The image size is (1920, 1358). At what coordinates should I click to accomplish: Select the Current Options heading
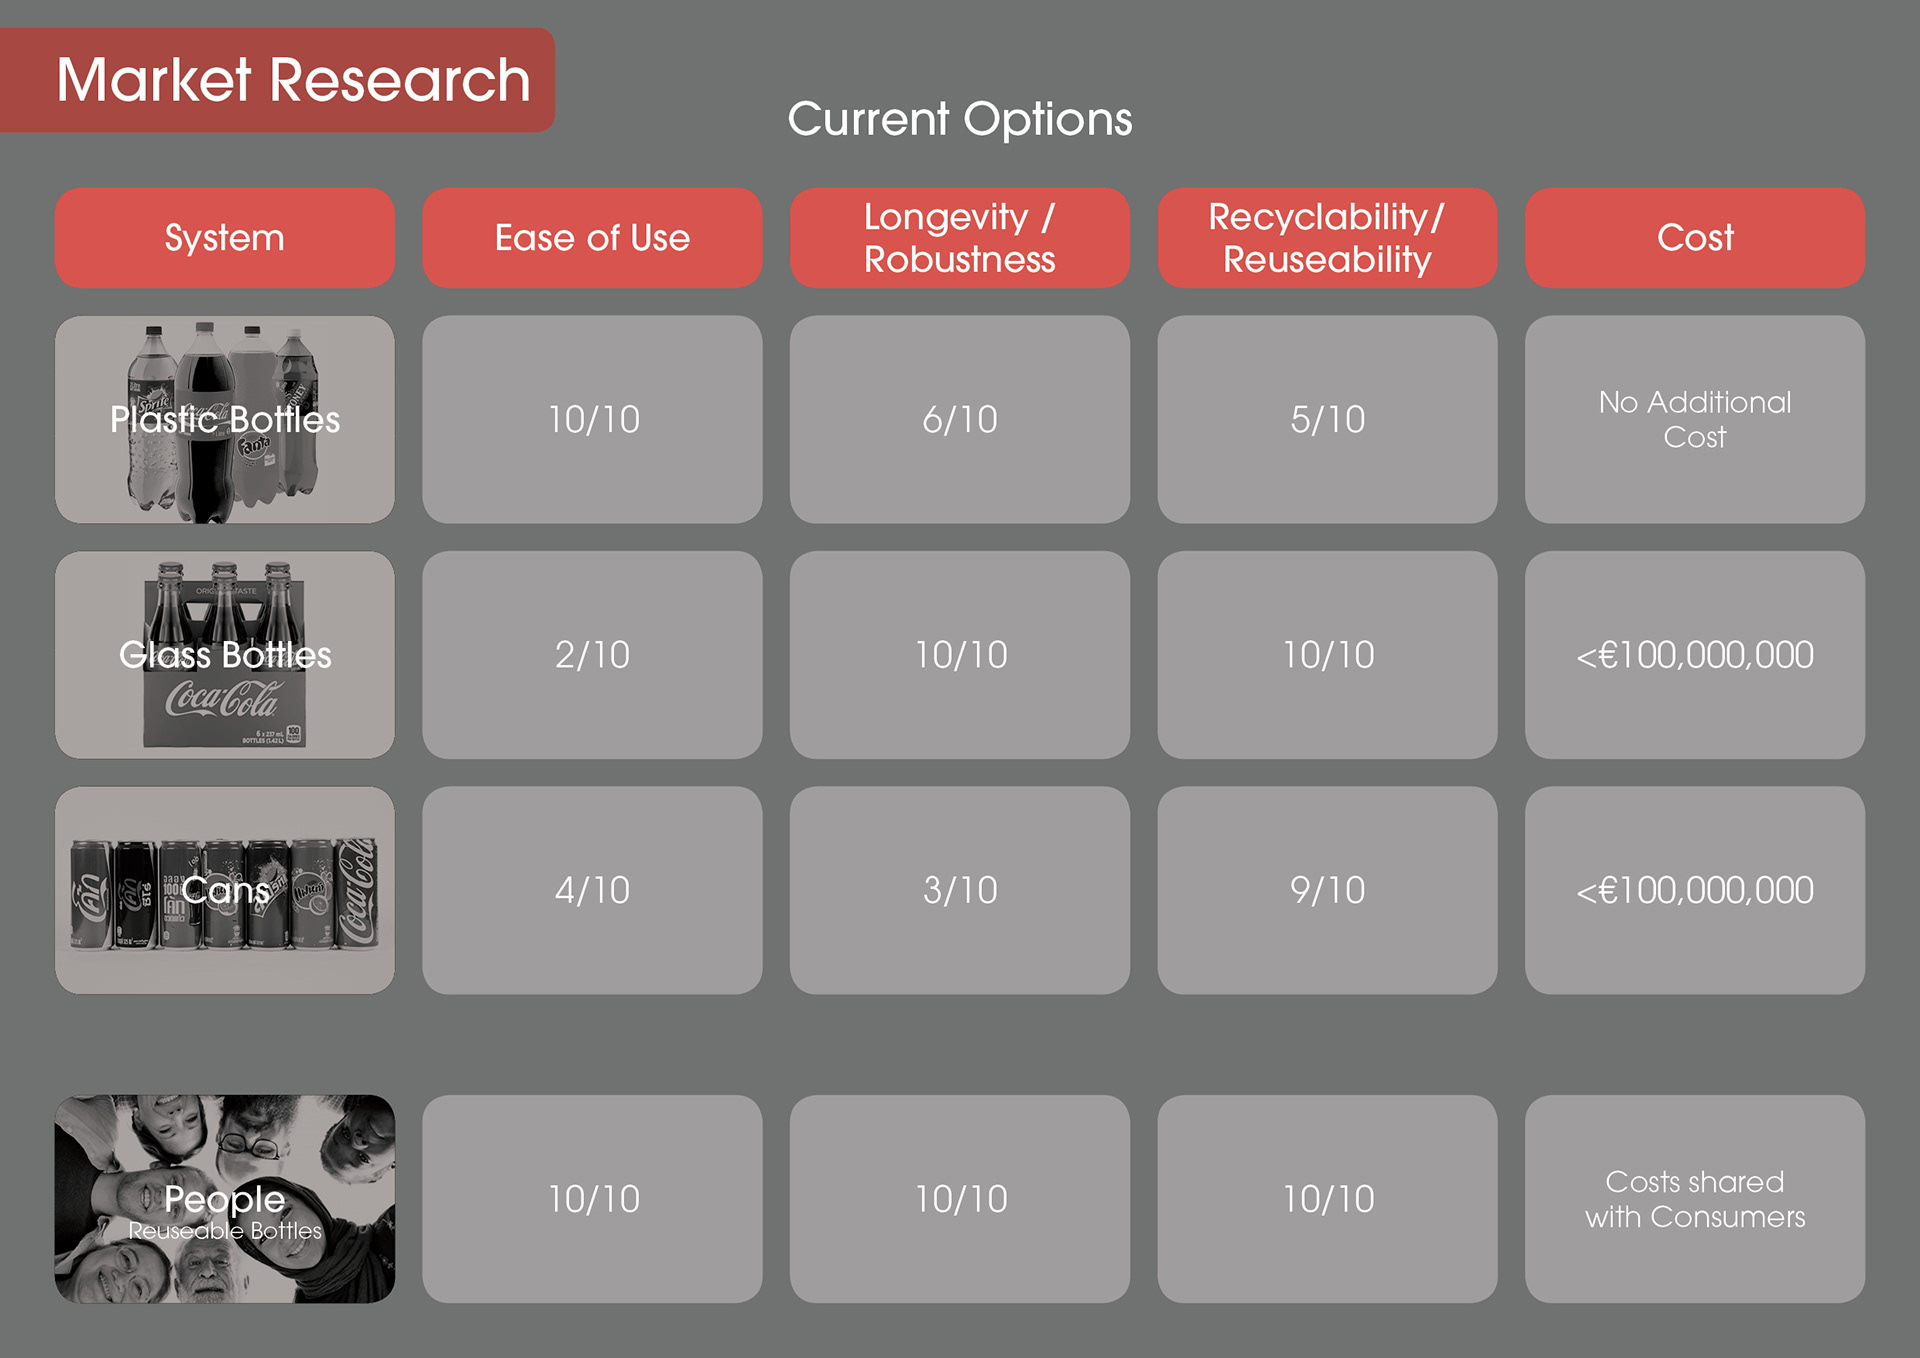point(959,119)
